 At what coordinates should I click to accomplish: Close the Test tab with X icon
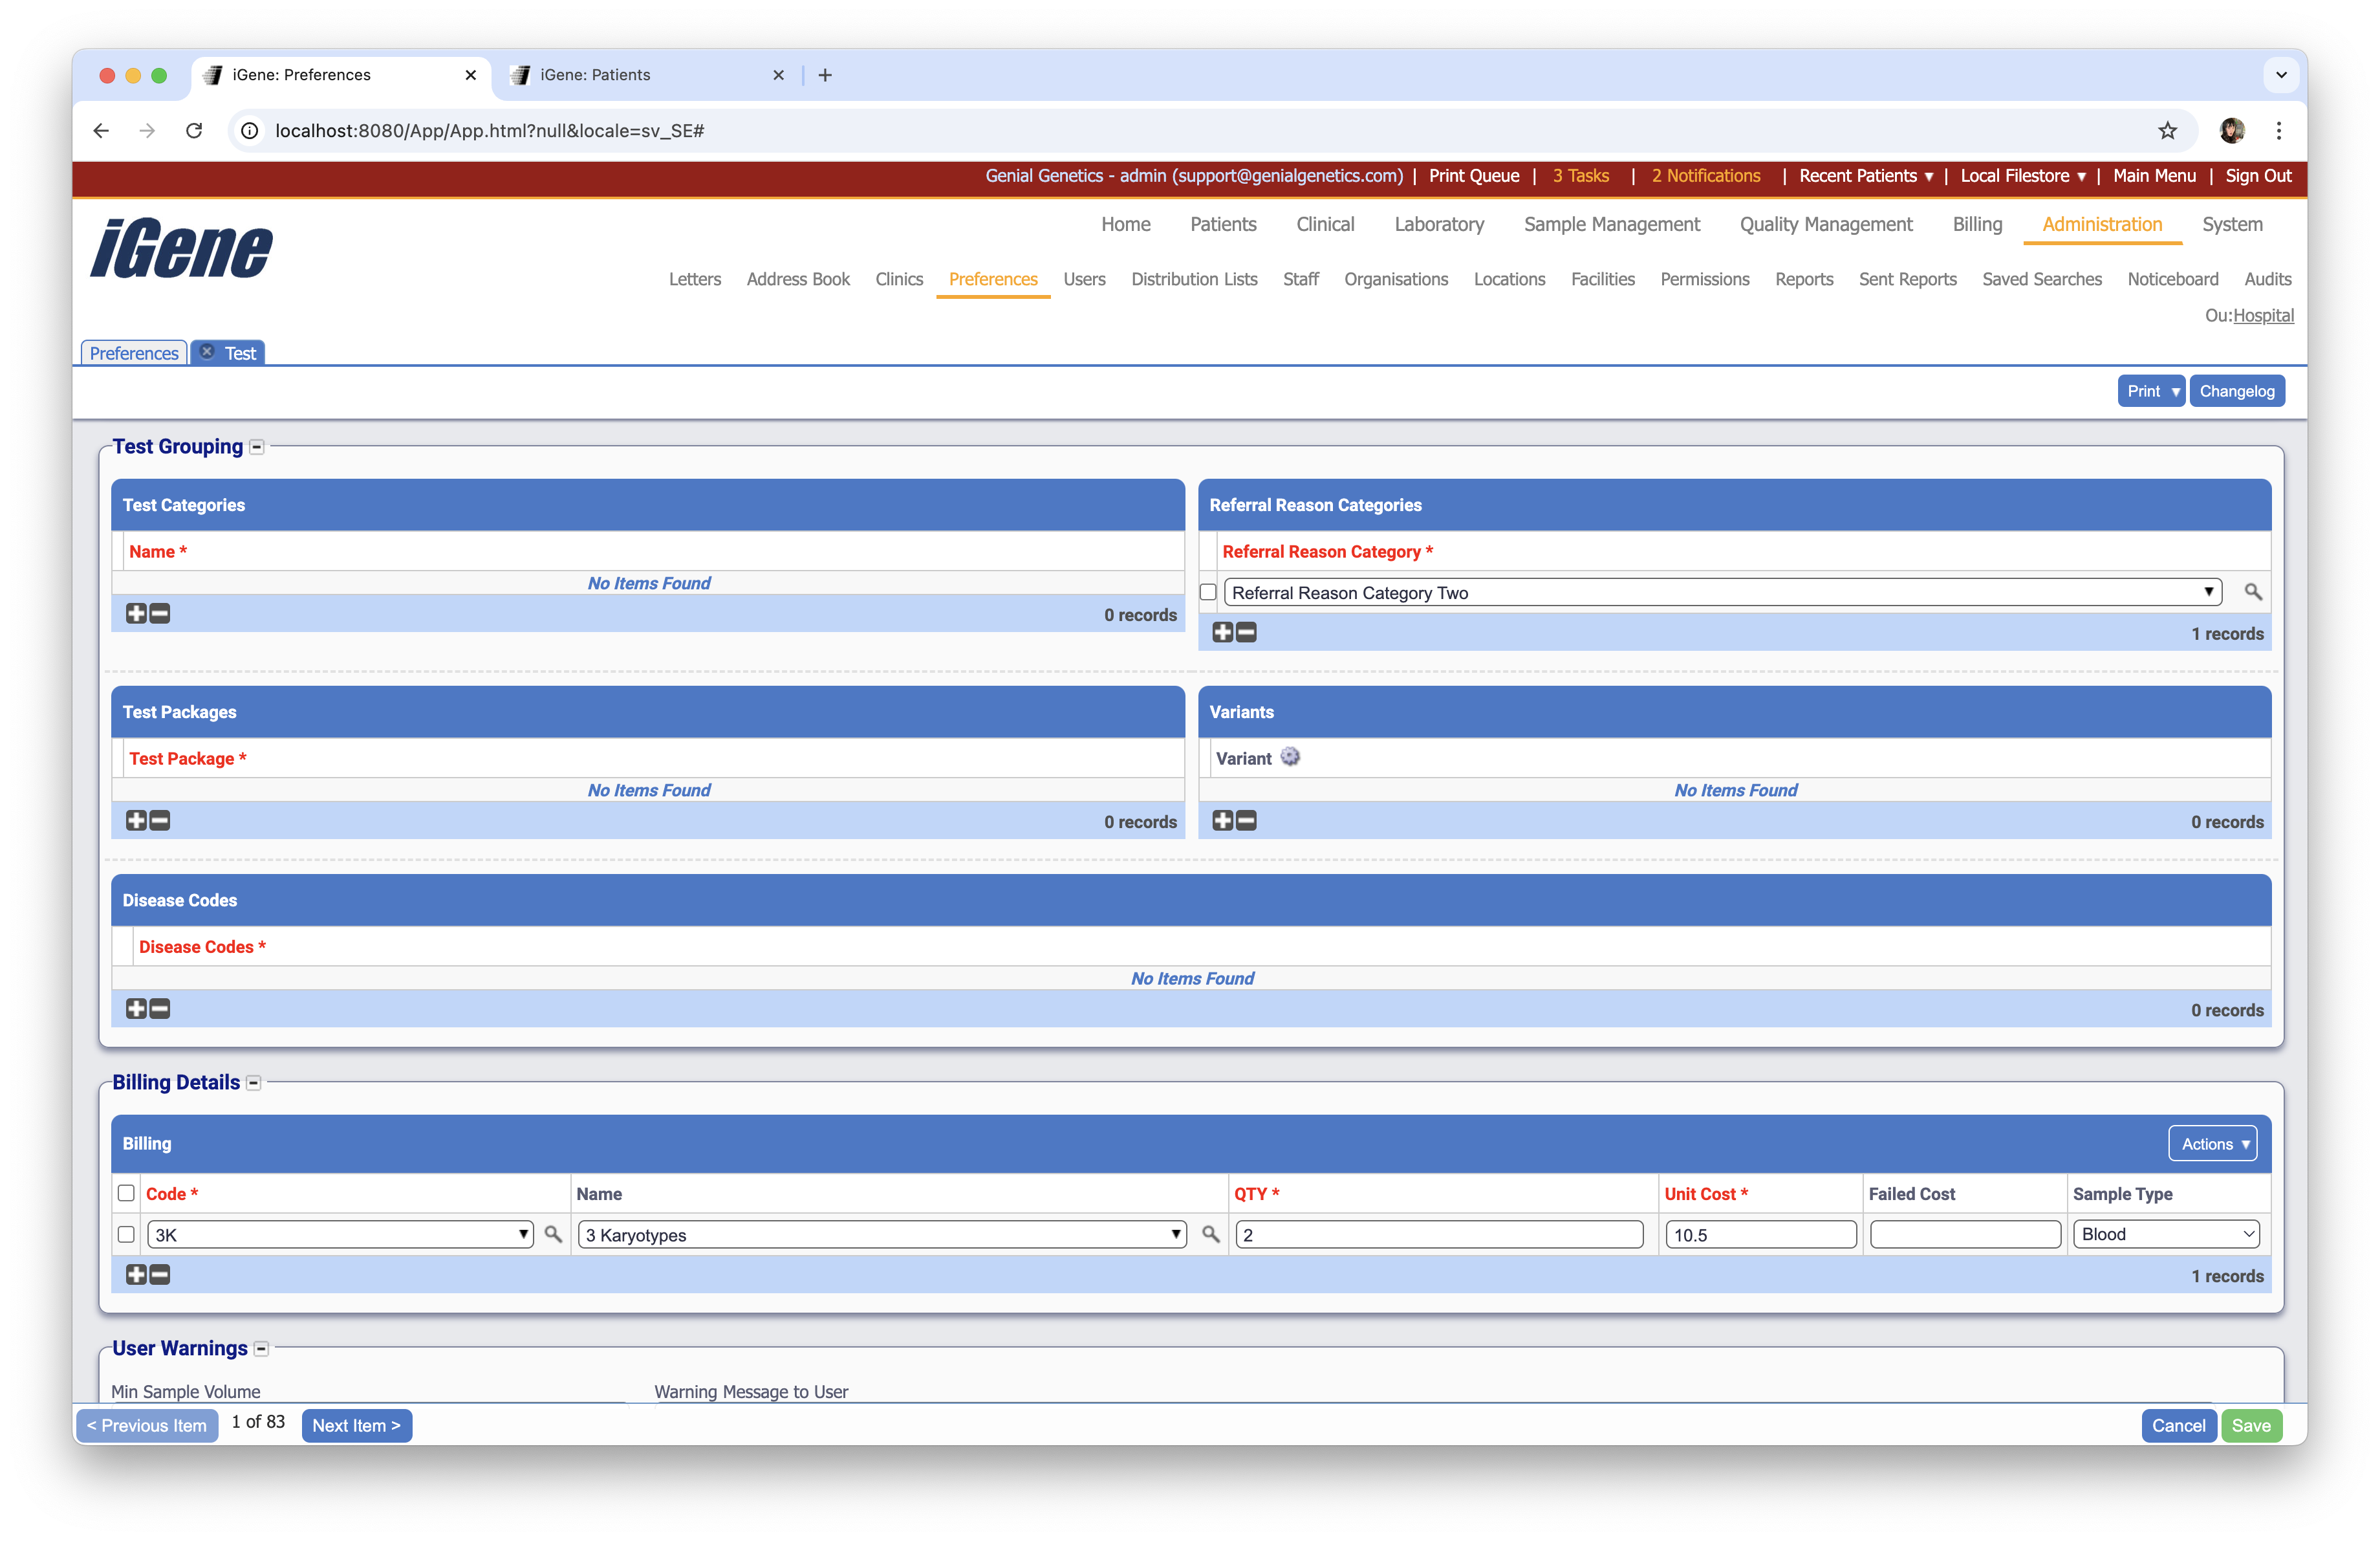point(207,352)
